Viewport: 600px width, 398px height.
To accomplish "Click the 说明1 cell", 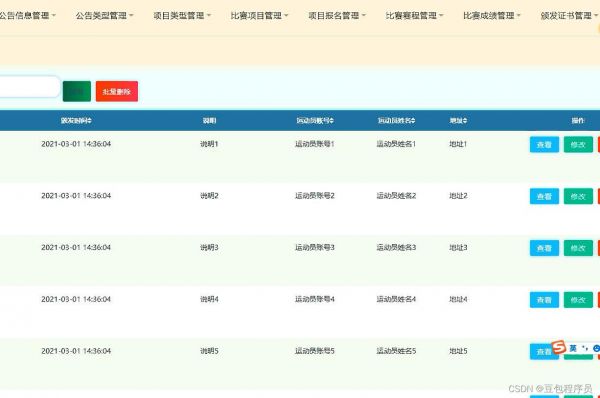I will click(x=209, y=144).
